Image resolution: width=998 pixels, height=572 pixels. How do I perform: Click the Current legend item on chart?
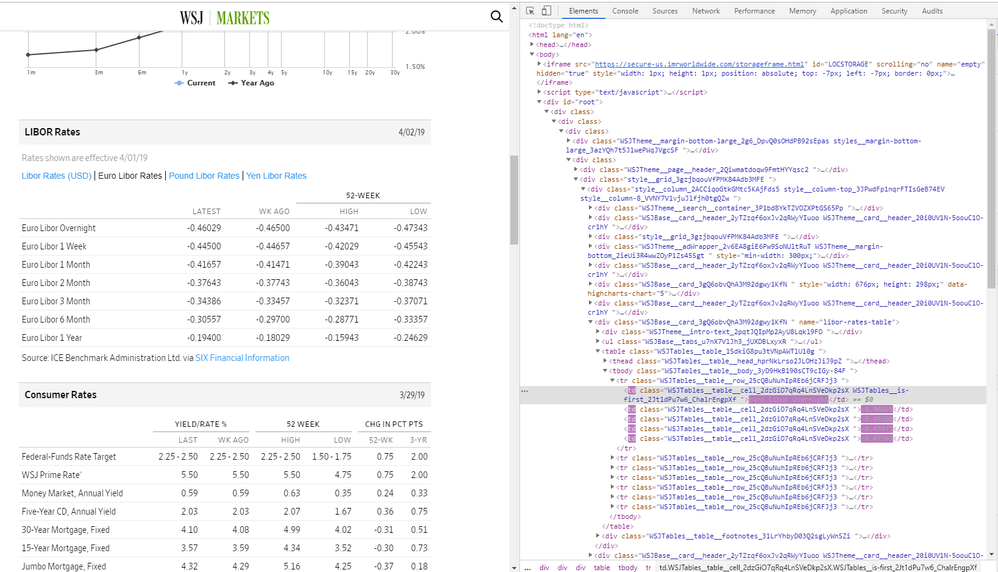(x=195, y=83)
